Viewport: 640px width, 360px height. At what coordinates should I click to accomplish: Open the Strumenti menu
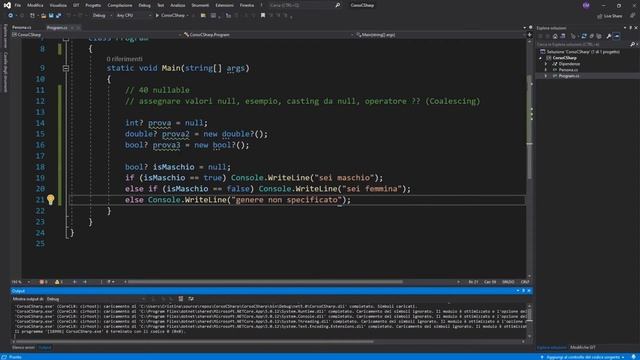(200, 5)
